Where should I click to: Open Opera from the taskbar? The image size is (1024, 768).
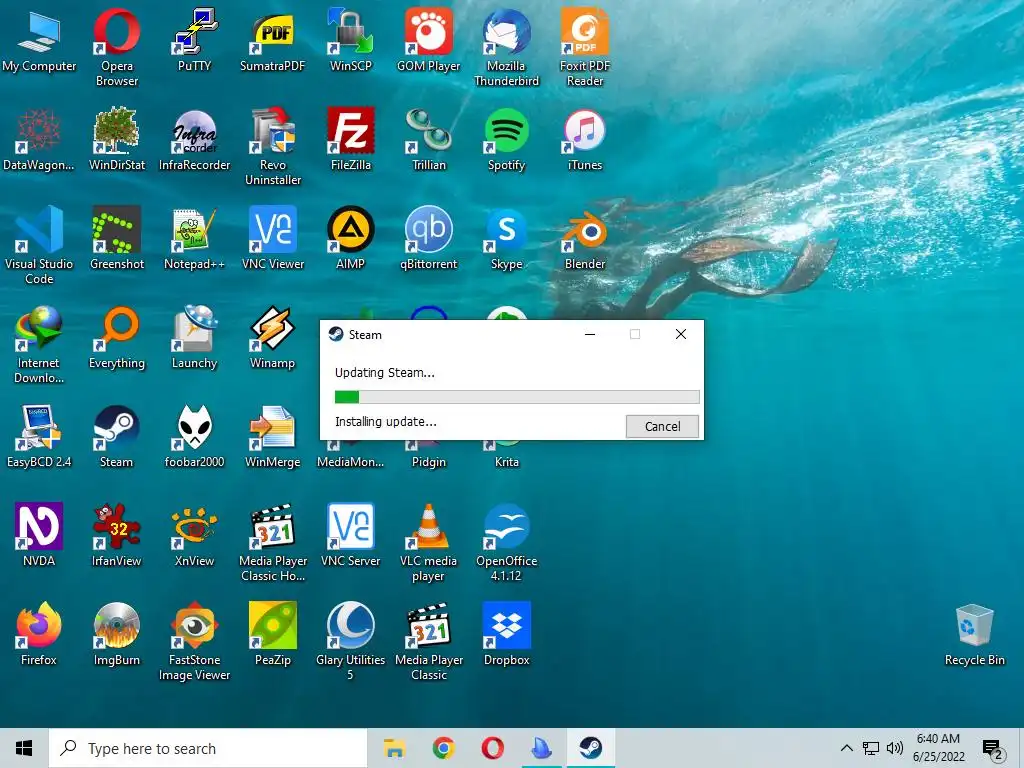(492, 748)
